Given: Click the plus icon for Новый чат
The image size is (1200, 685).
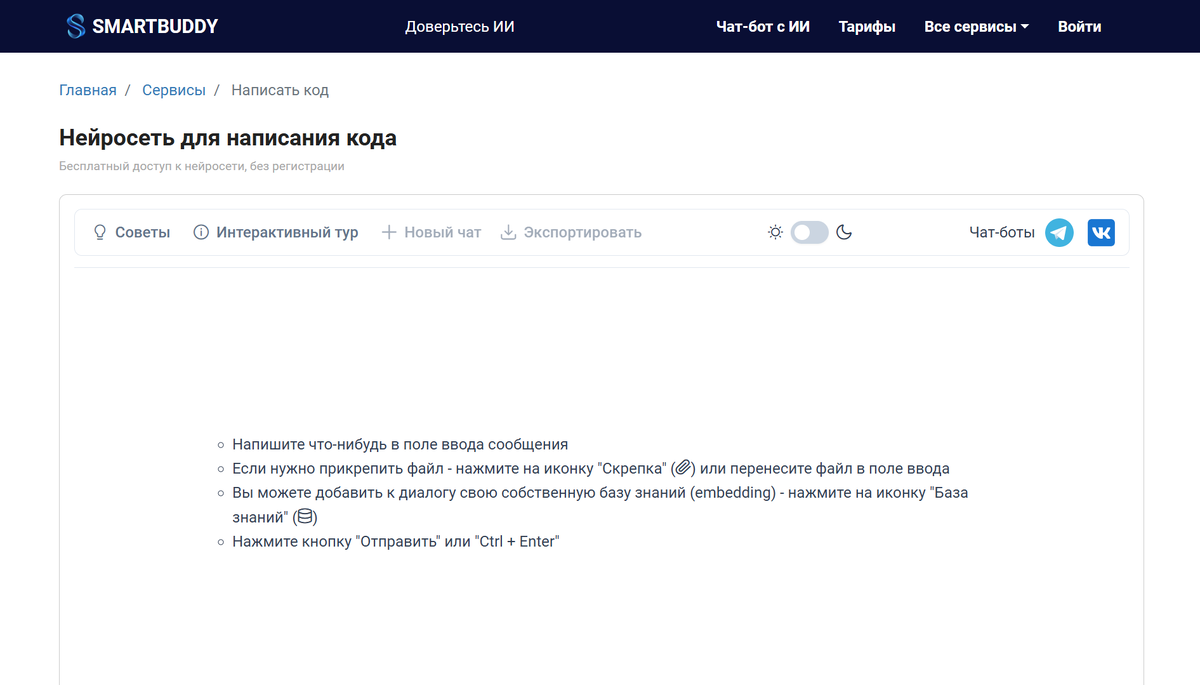Looking at the screenshot, I should 390,233.
